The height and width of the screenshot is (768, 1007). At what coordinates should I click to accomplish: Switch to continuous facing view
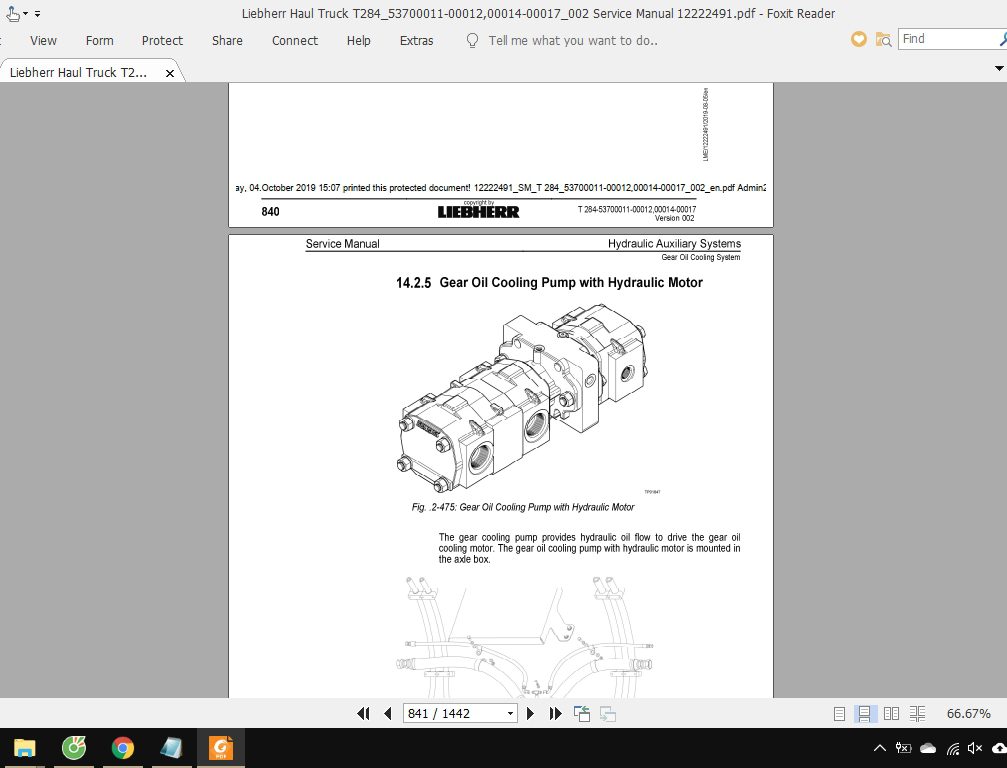coord(917,713)
